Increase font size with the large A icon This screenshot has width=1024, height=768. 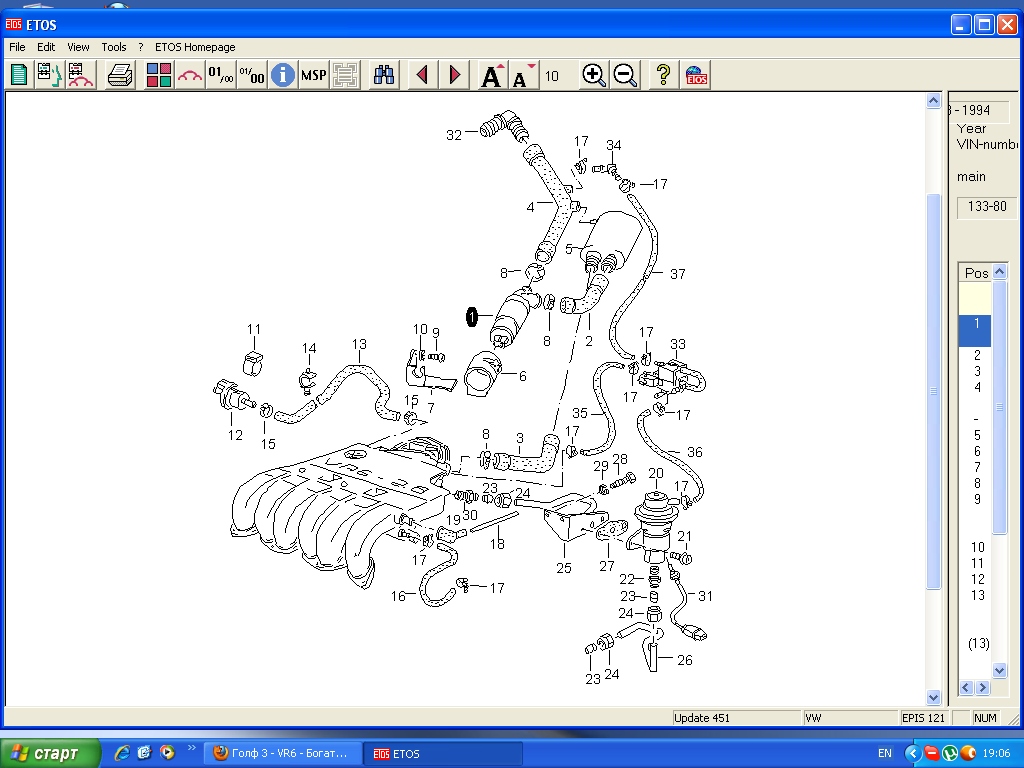point(491,75)
